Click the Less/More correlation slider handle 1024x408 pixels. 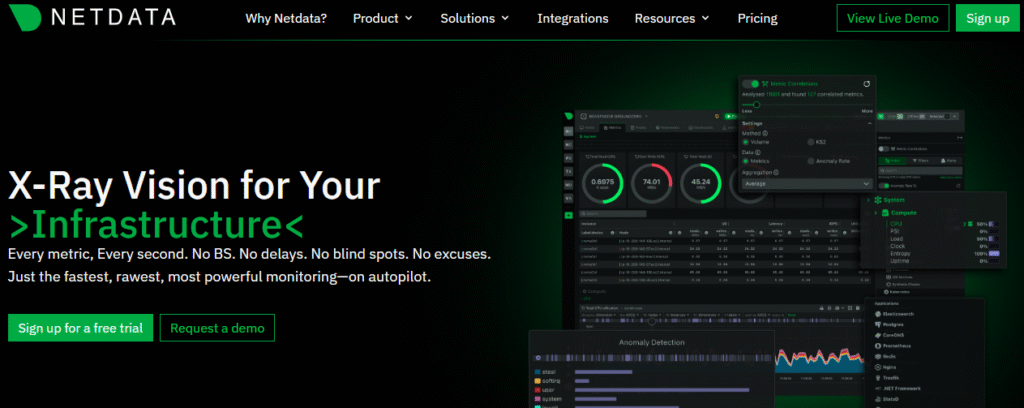757,104
